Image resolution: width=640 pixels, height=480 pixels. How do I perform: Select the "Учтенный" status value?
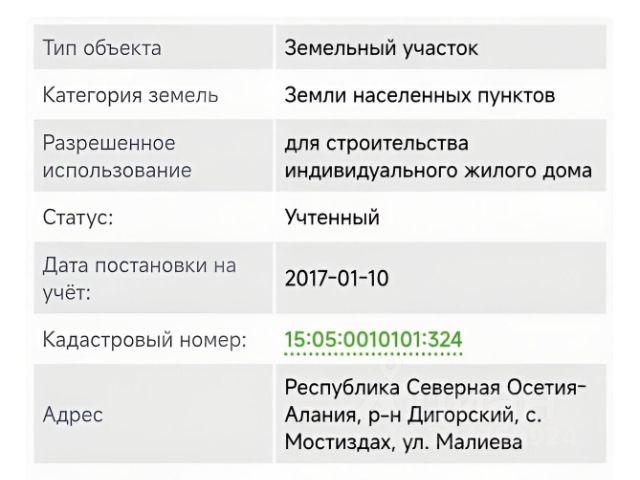point(333,217)
